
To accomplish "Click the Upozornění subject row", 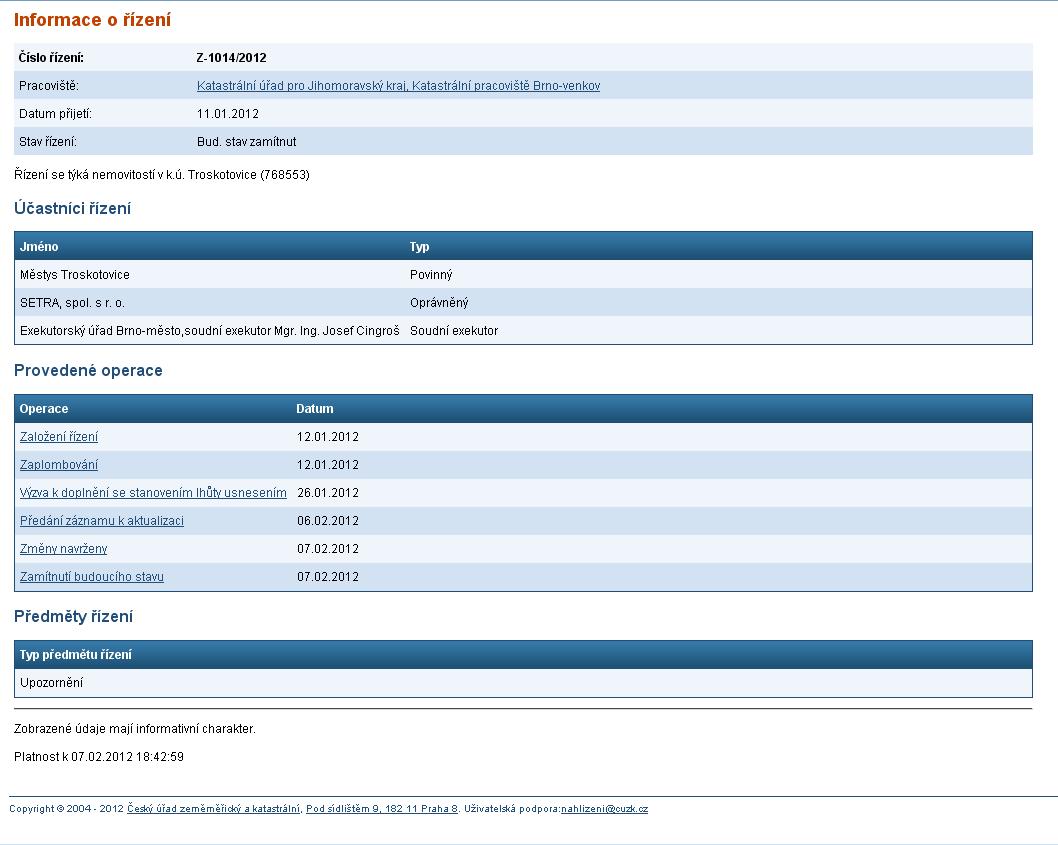I will point(52,683).
